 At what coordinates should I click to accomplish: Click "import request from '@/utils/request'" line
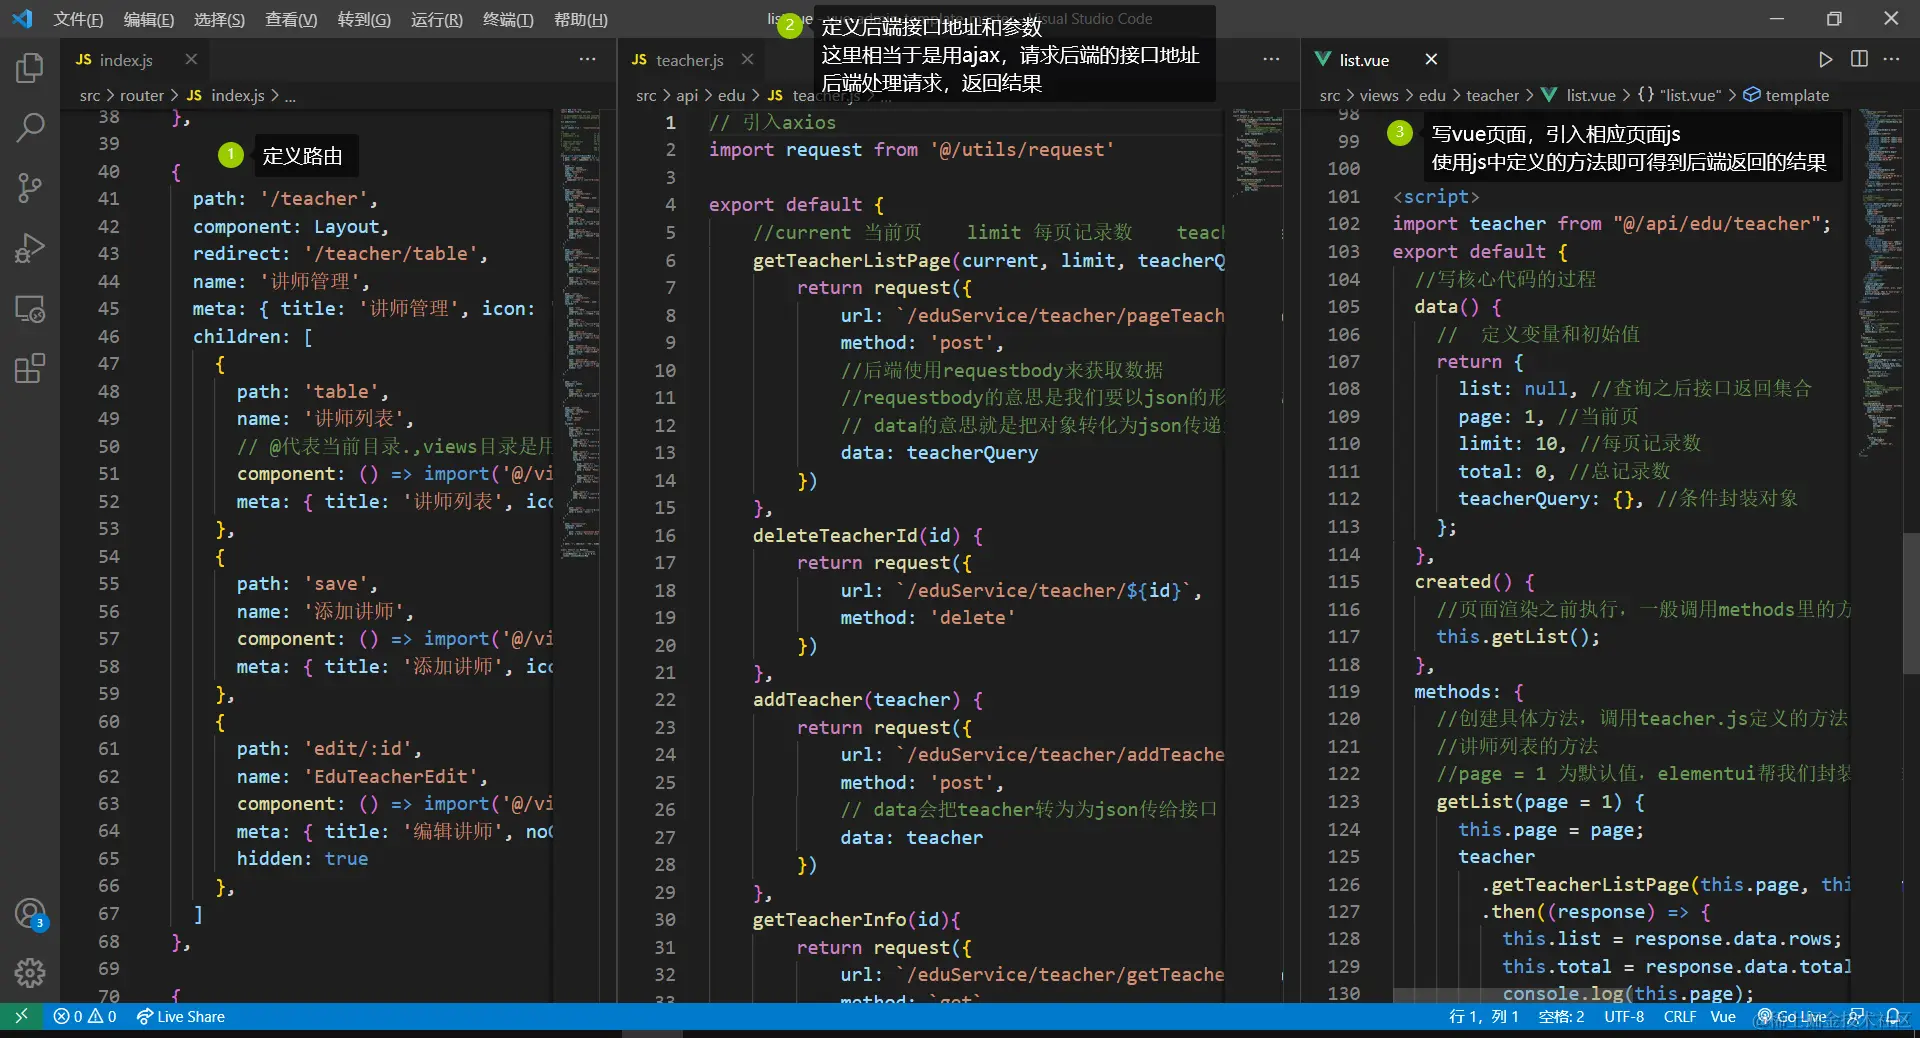click(911, 150)
